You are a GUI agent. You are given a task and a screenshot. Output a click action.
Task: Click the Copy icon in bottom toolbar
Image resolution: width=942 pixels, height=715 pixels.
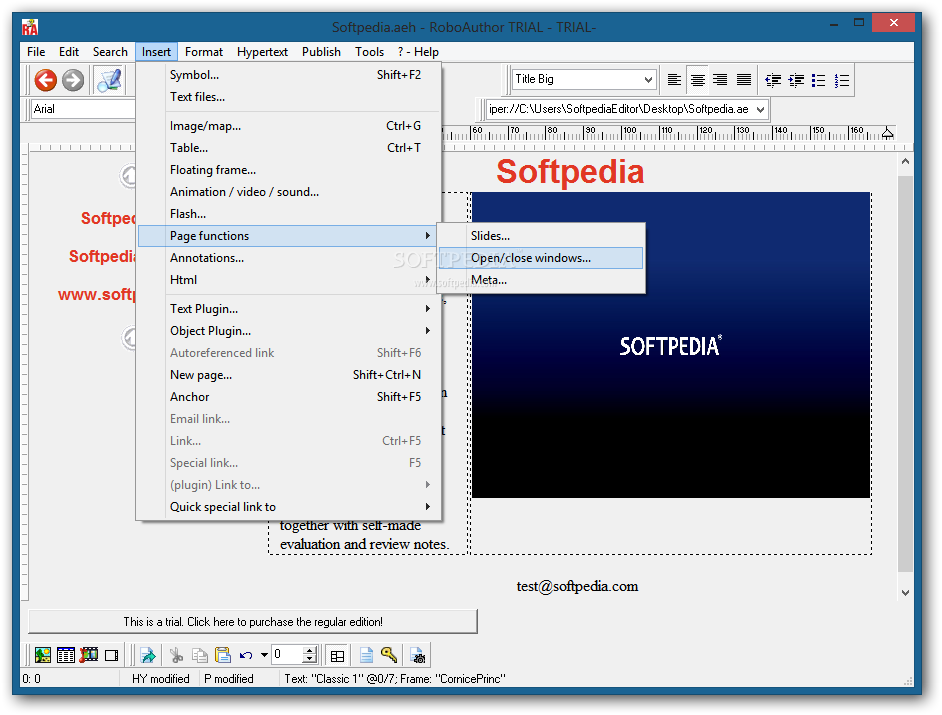pos(199,655)
